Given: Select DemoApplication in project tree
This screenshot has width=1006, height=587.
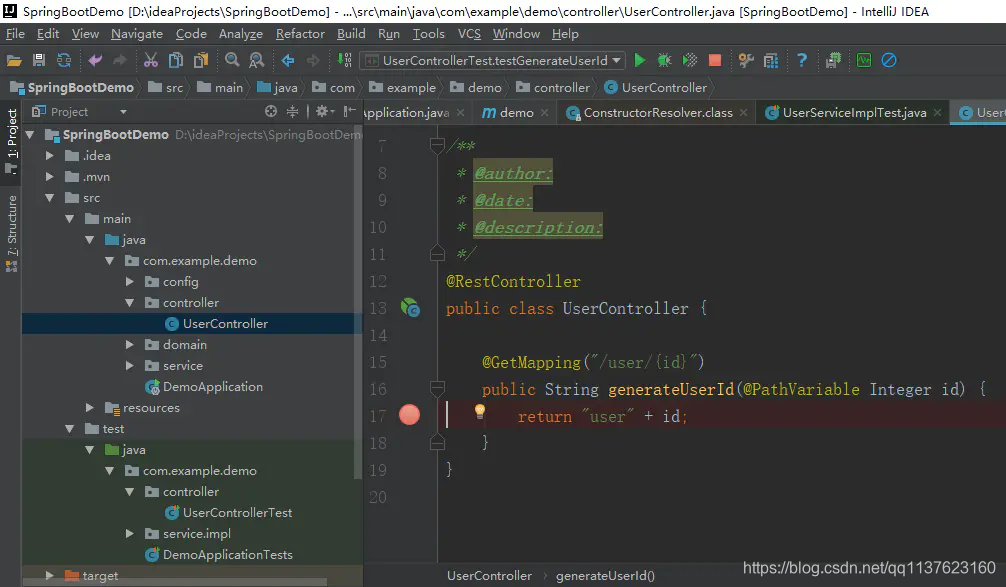Looking at the screenshot, I should point(212,387).
